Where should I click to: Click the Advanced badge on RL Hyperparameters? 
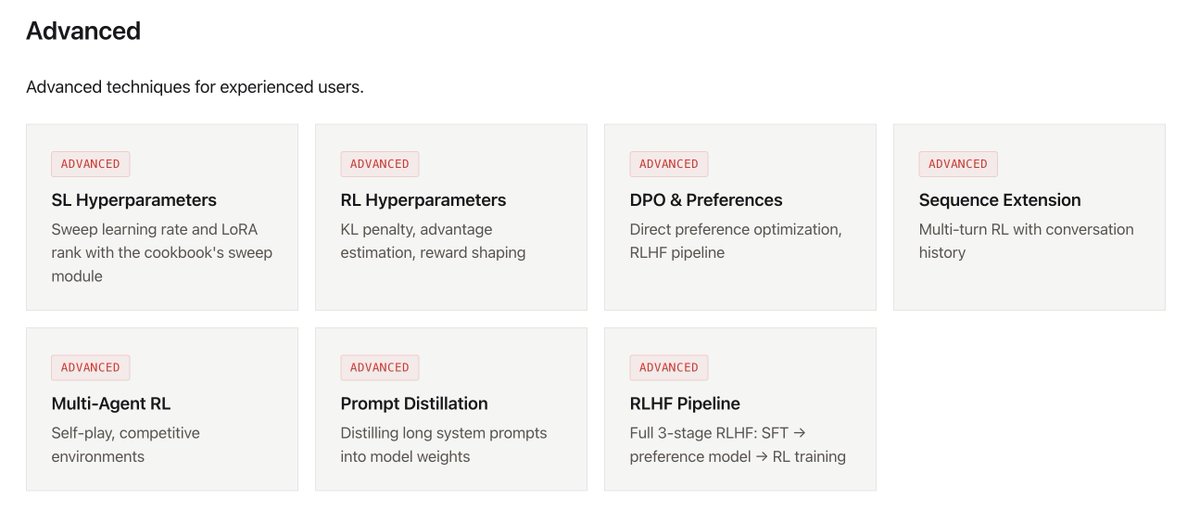[379, 164]
